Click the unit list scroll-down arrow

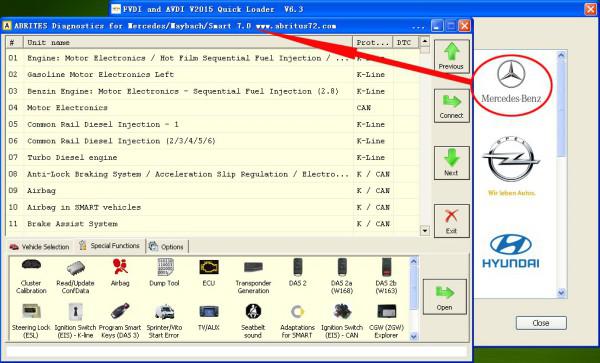[x=425, y=230]
